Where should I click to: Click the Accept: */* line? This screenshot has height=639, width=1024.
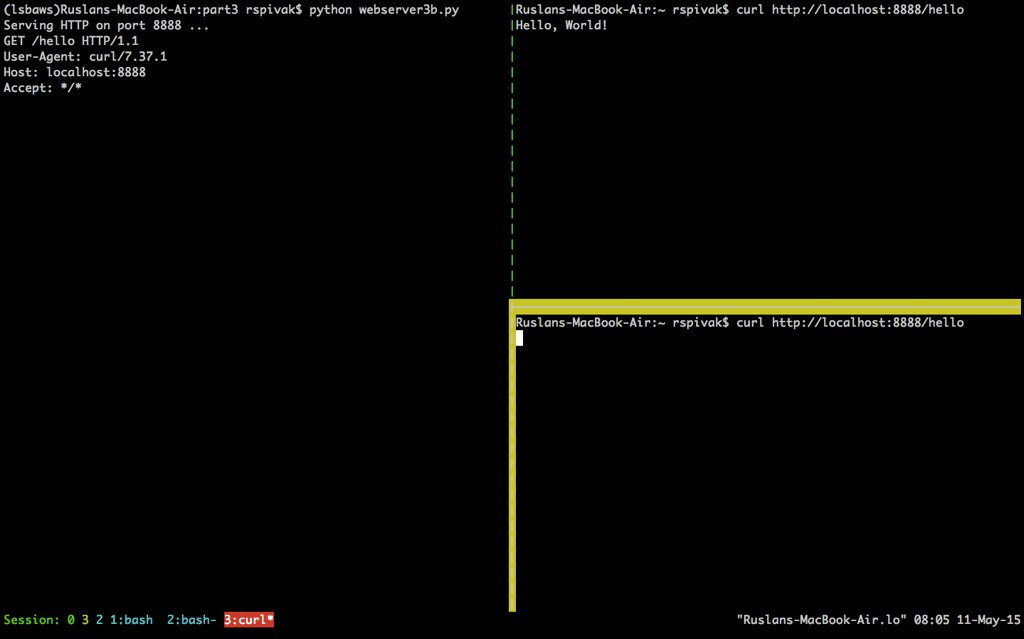[x=42, y=88]
